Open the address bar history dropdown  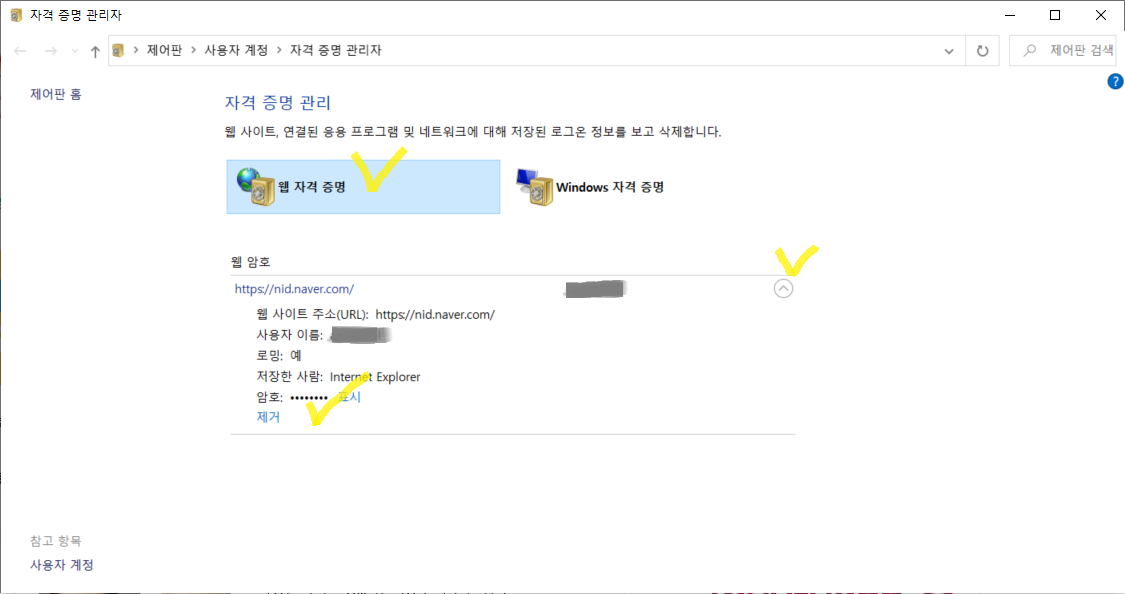tap(949, 51)
